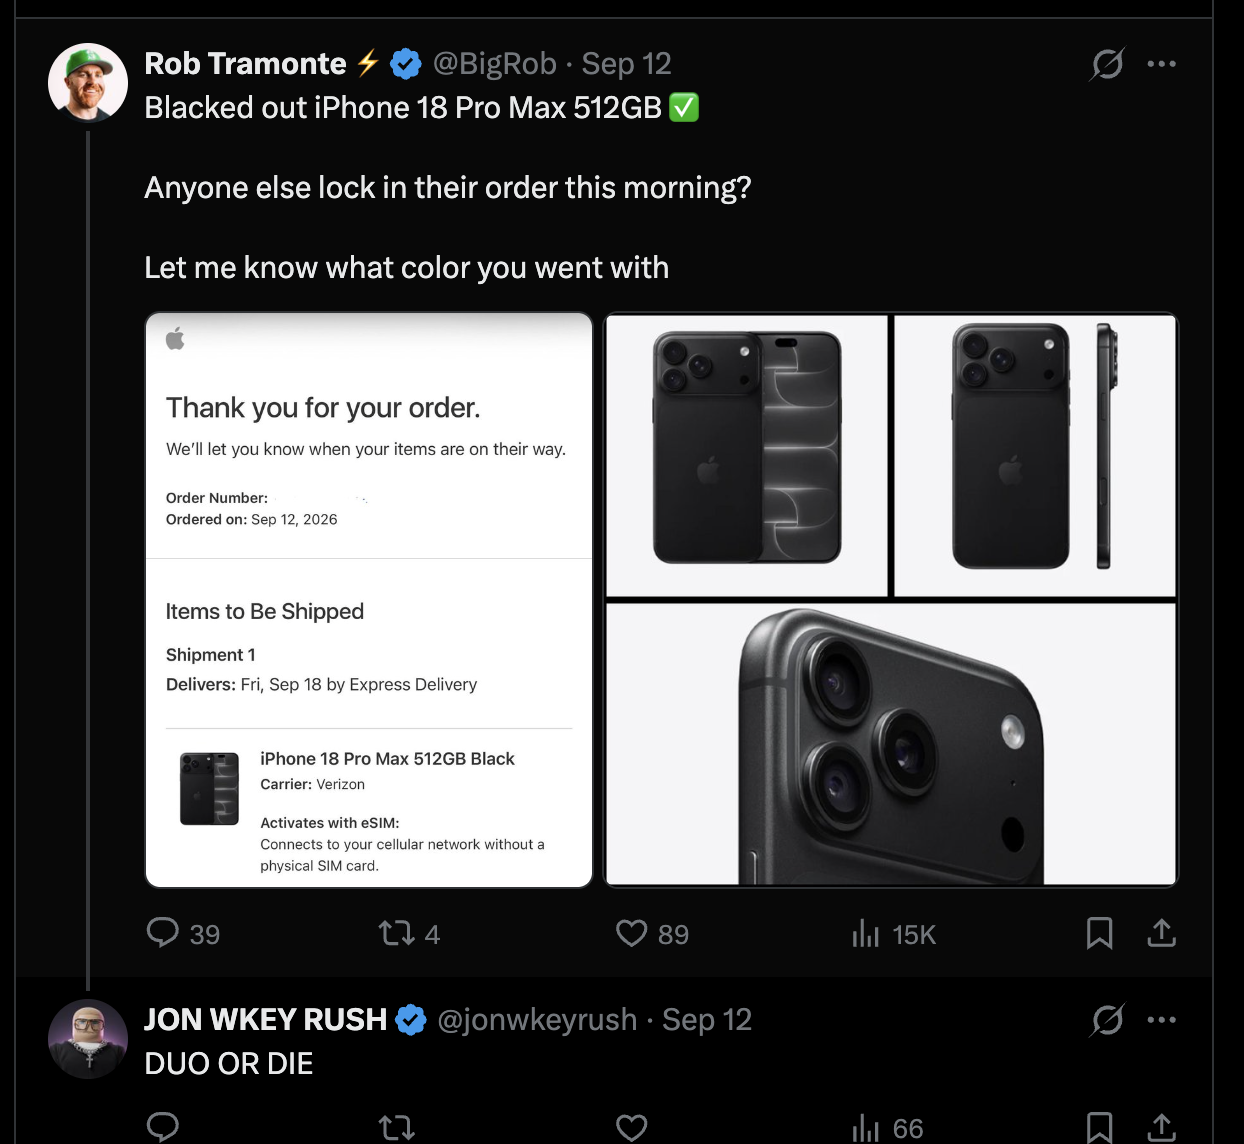Bookmark the DUO OR DIE reply
The width and height of the screenshot is (1244, 1144).
coord(1099,1128)
